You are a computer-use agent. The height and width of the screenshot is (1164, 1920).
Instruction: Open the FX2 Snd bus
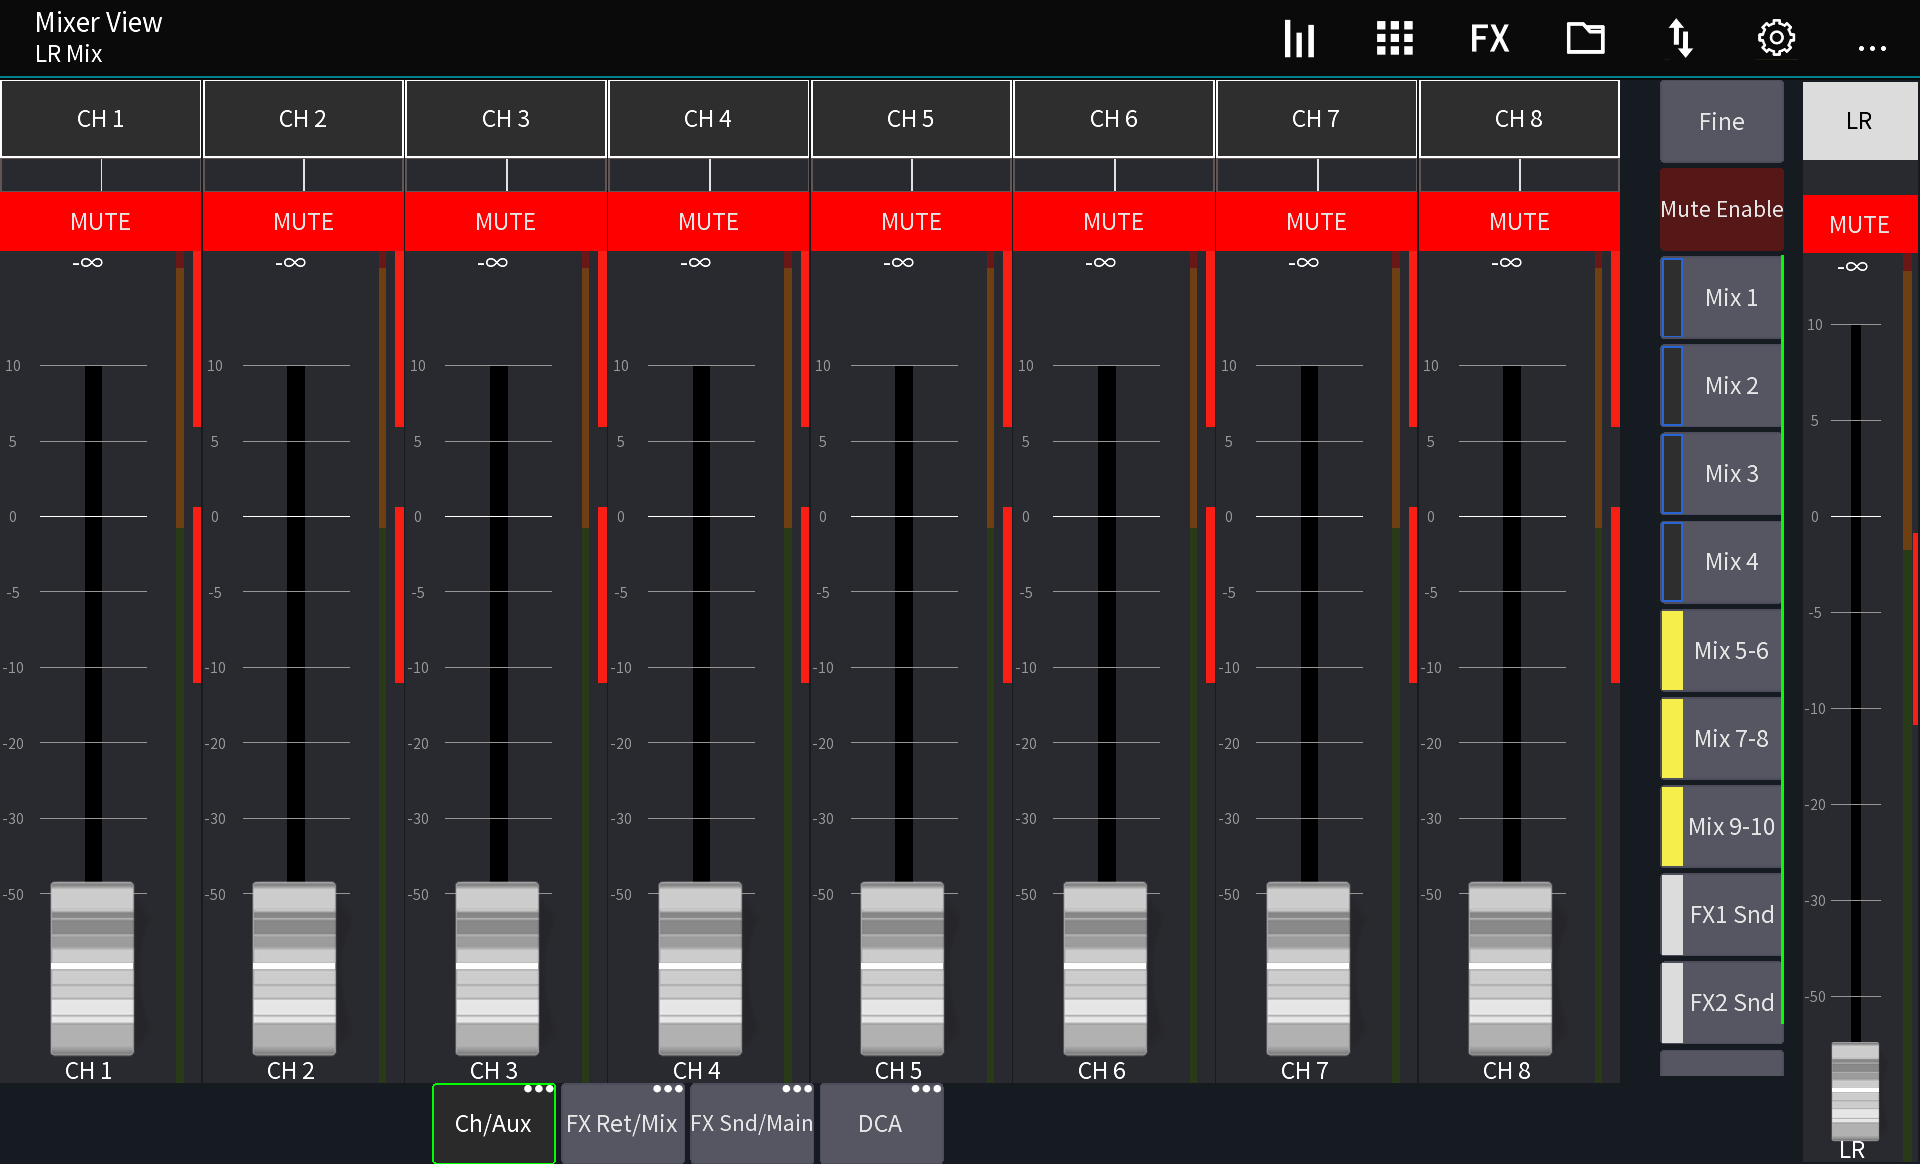pyautogui.click(x=1729, y=1002)
